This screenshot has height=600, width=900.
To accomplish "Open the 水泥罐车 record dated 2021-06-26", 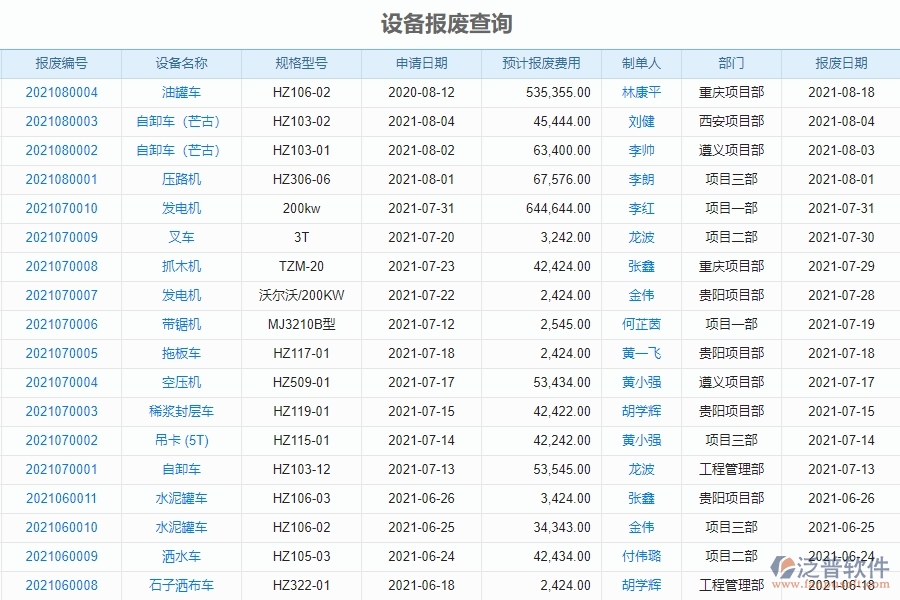I will (x=178, y=498).
